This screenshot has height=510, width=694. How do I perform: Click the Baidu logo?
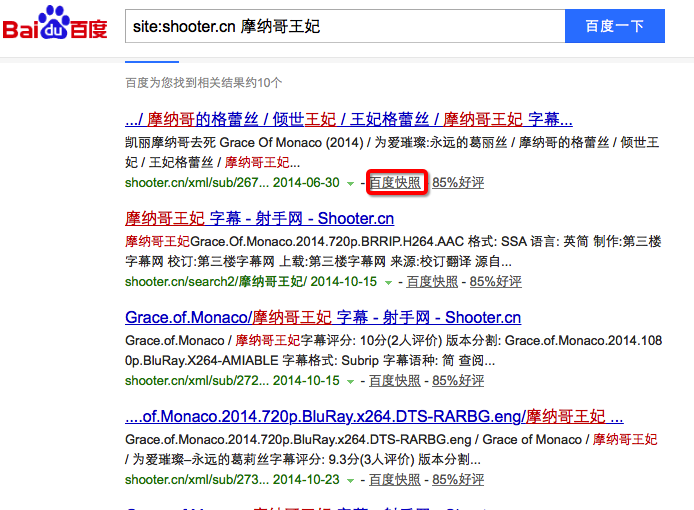[x=55, y=23]
